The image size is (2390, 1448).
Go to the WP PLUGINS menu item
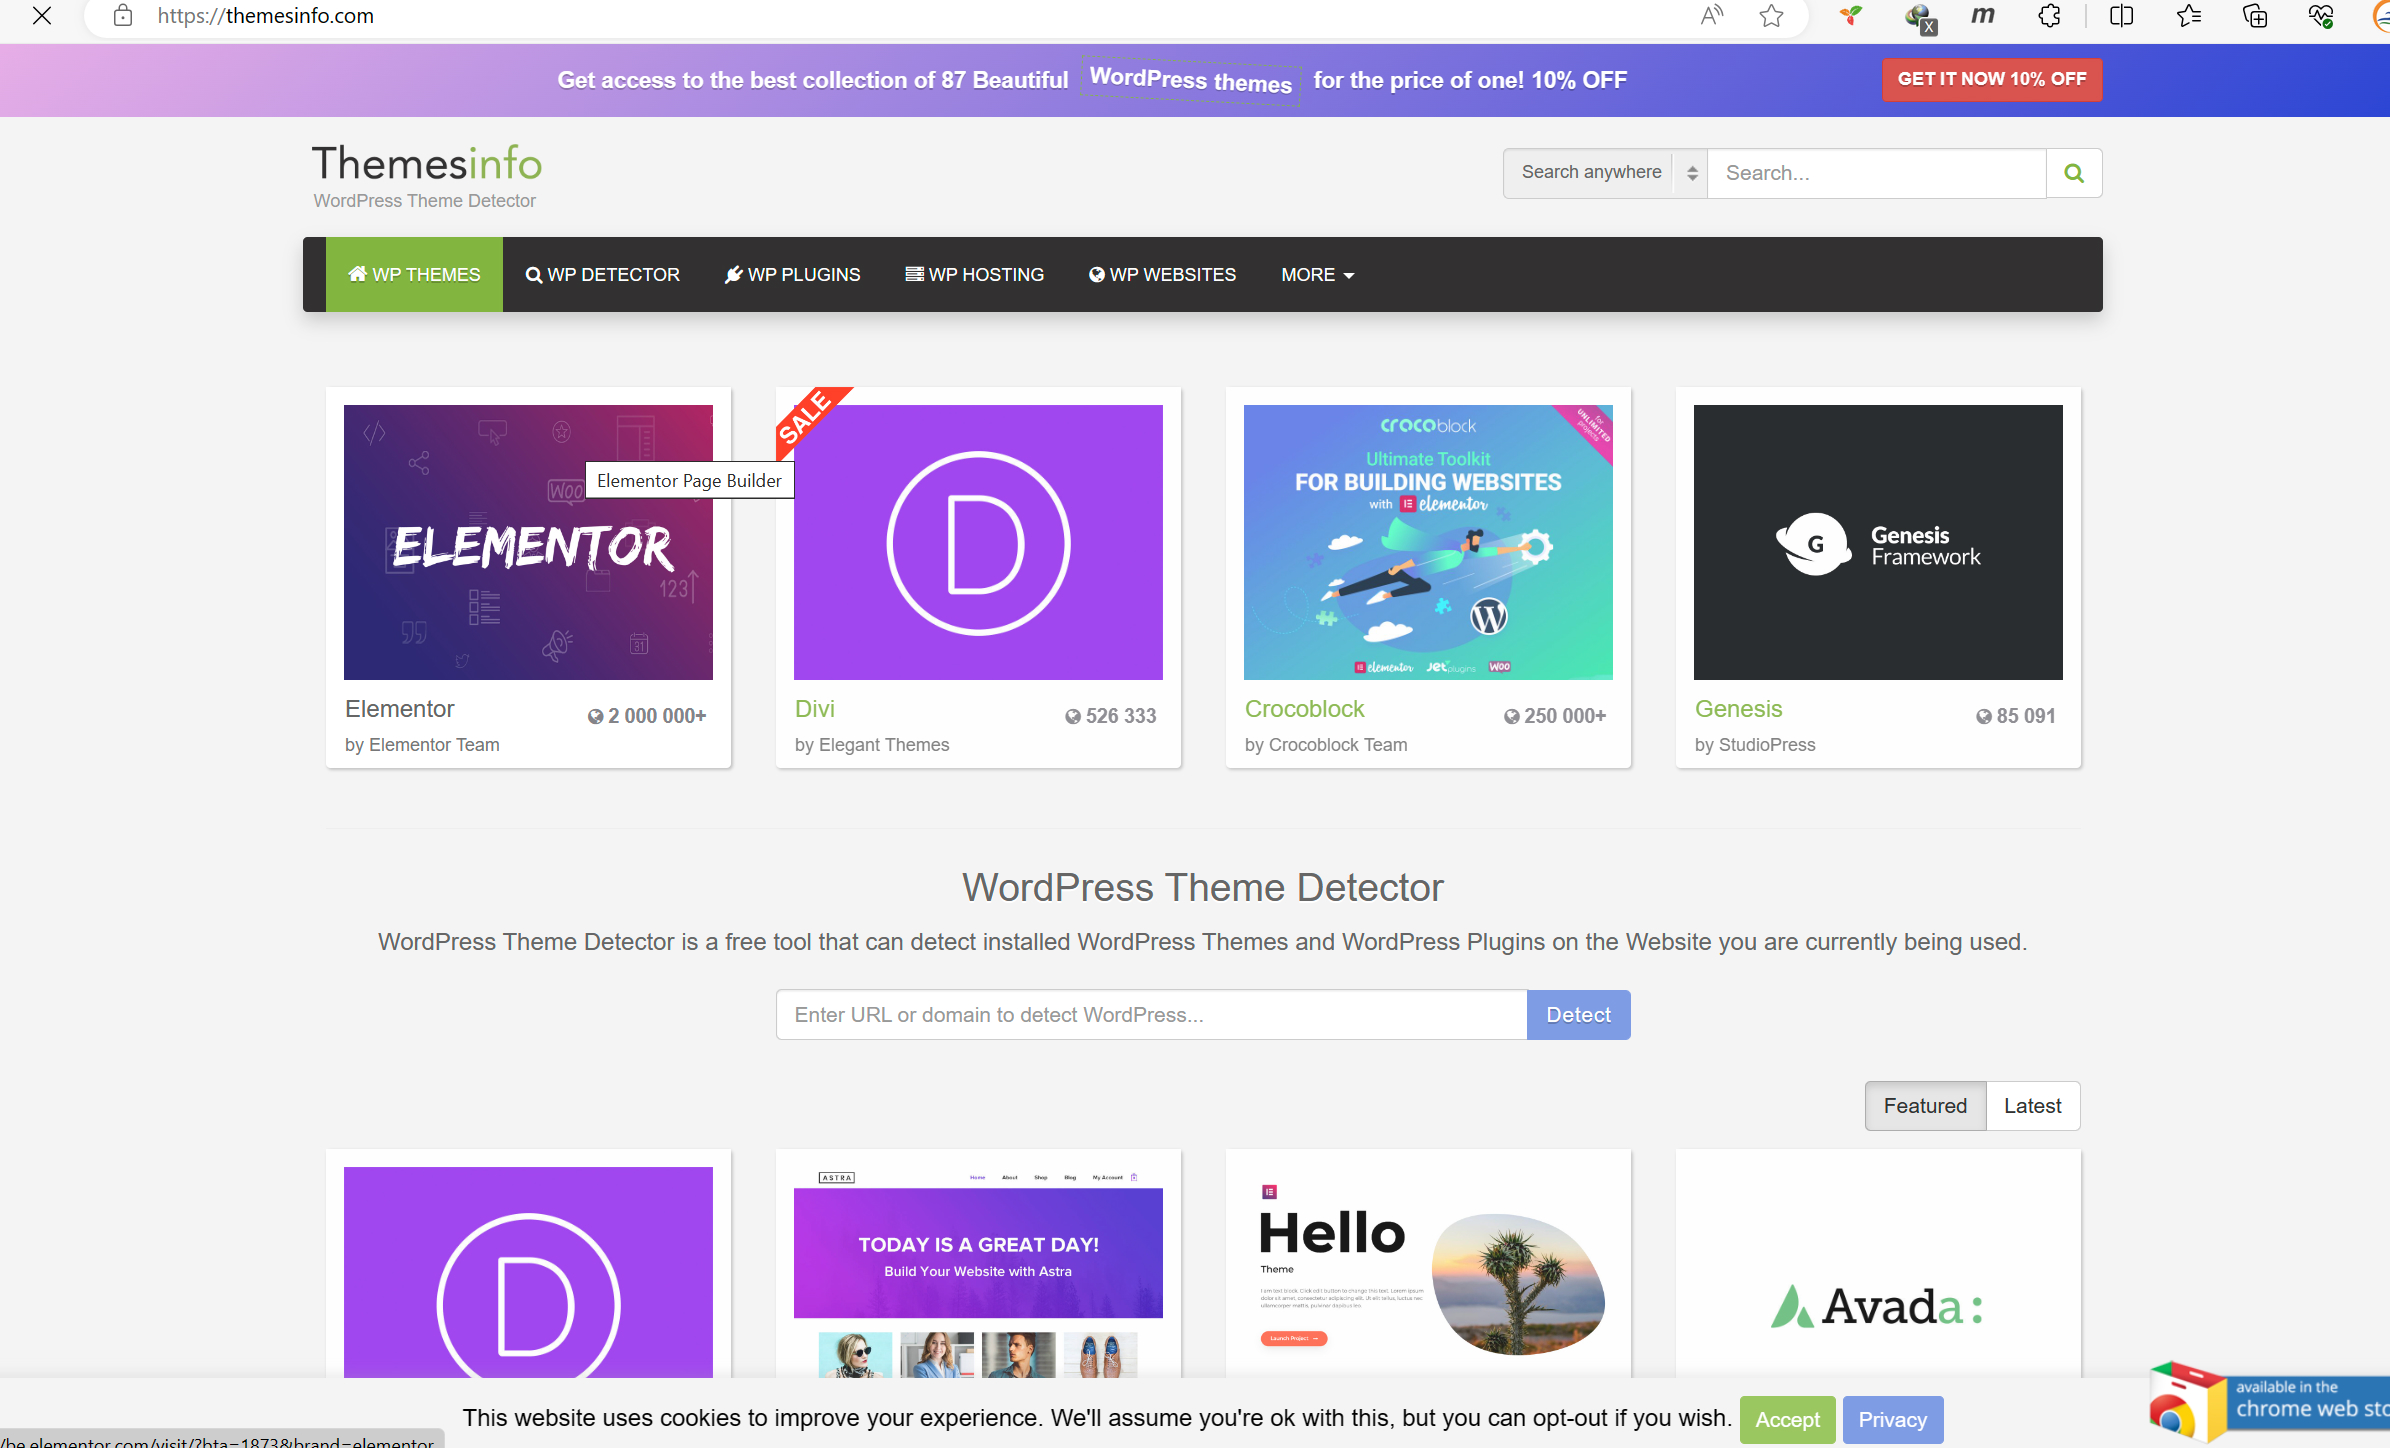click(x=792, y=275)
